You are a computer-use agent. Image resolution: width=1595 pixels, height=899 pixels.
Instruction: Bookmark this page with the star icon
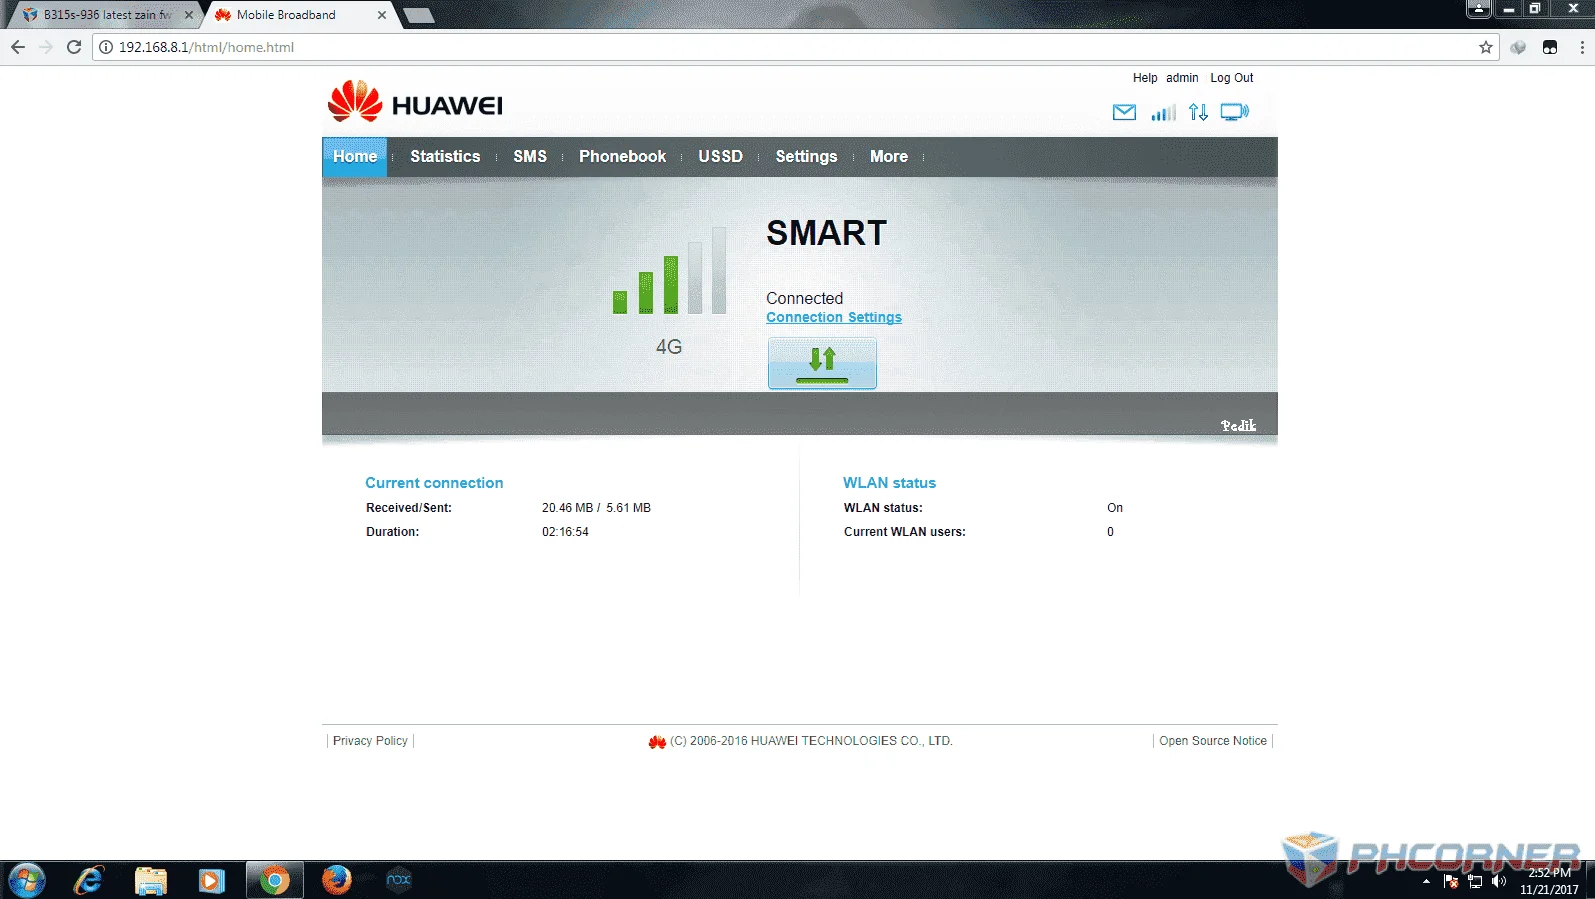point(1485,47)
